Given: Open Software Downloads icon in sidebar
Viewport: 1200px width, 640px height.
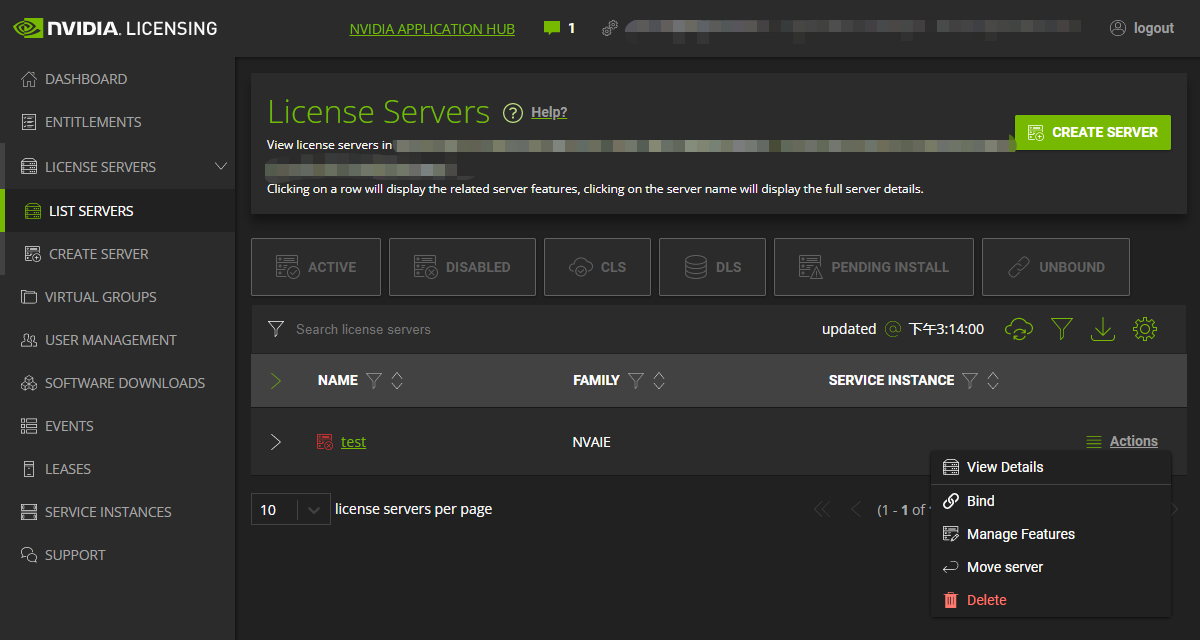Looking at the screenshot, I should click(28, 383).
